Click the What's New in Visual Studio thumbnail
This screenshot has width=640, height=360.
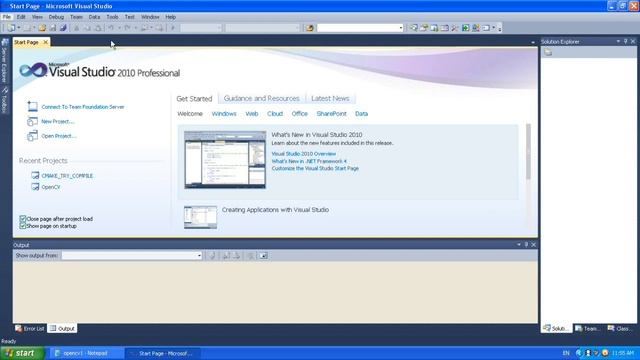[x=225, y=160]
